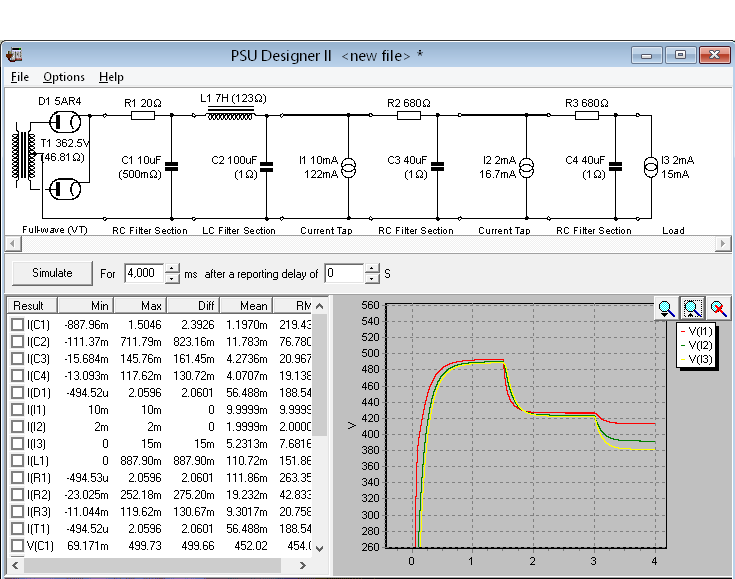
Task: Click the reset-zoom magnifier with red cross
Action: [718, 308]
